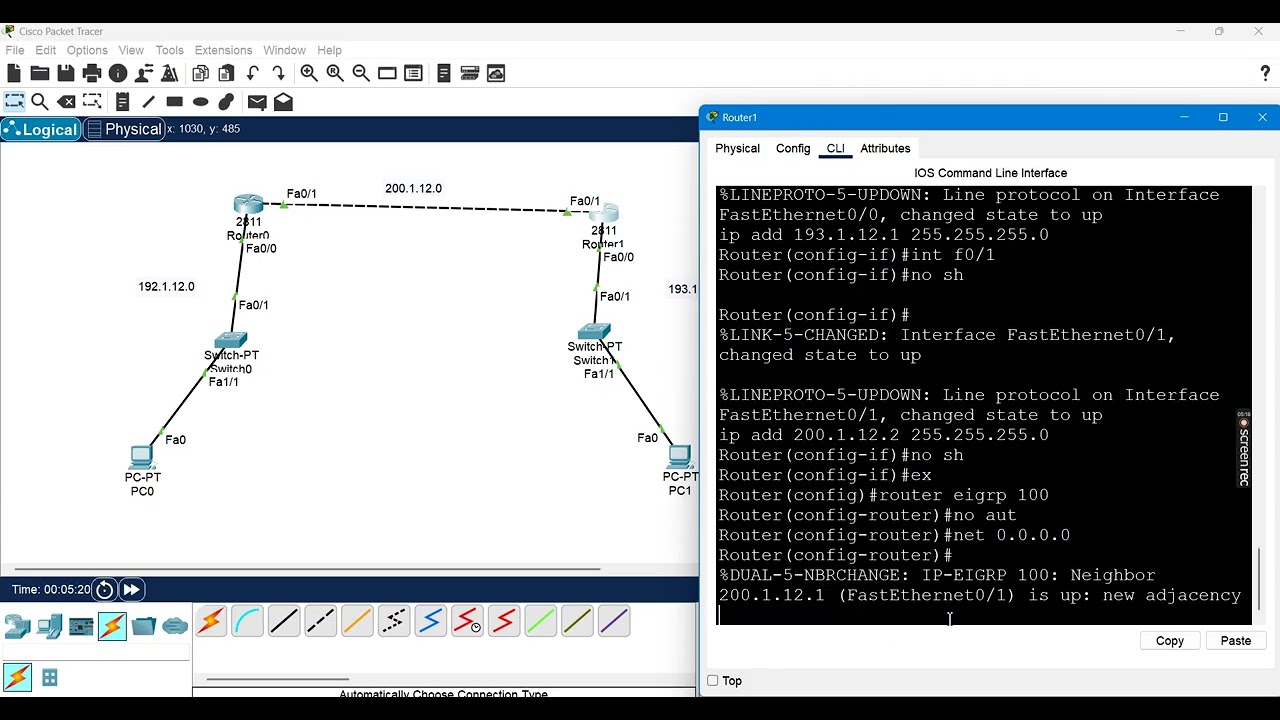Click Fast Forward Time button
This screenshot has height=720, width=1280.
(x=131, y=590)
